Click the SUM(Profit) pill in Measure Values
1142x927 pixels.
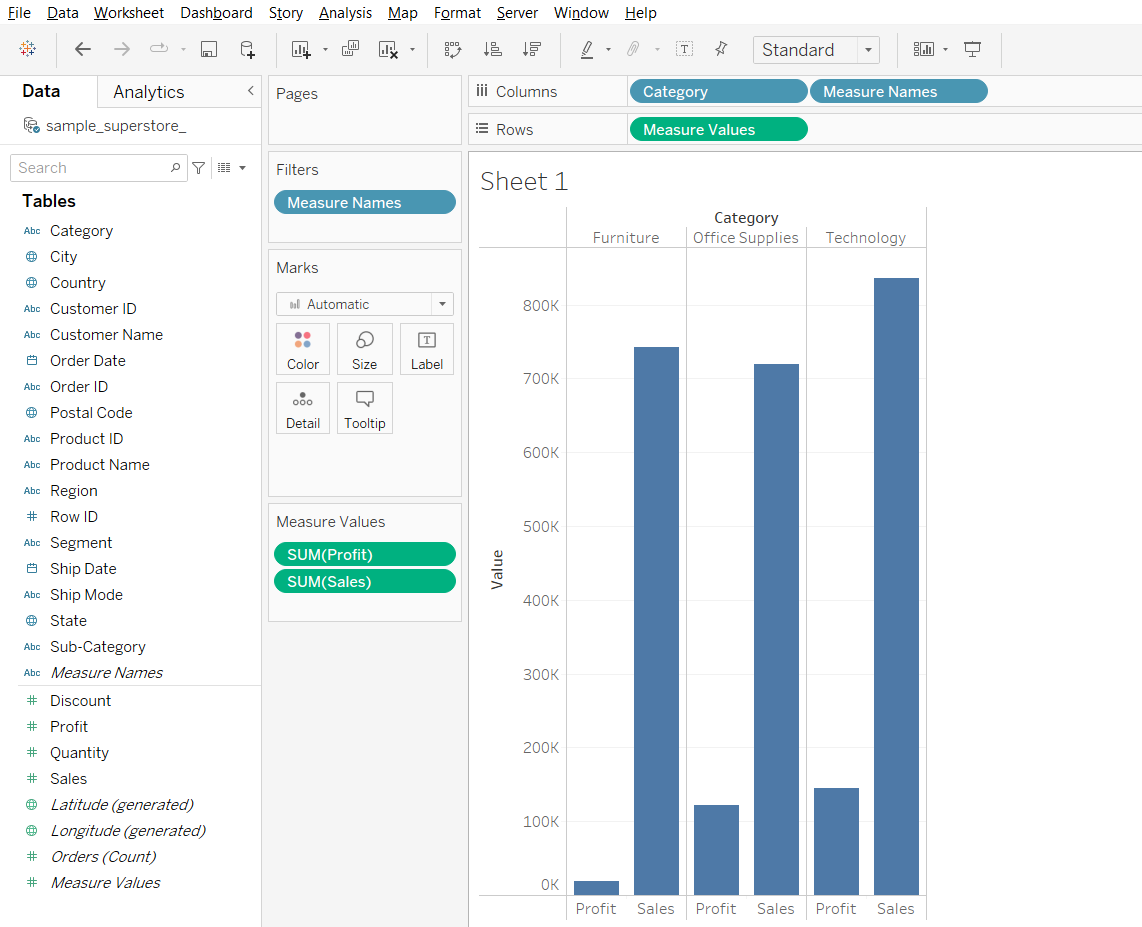pos(364,554)
